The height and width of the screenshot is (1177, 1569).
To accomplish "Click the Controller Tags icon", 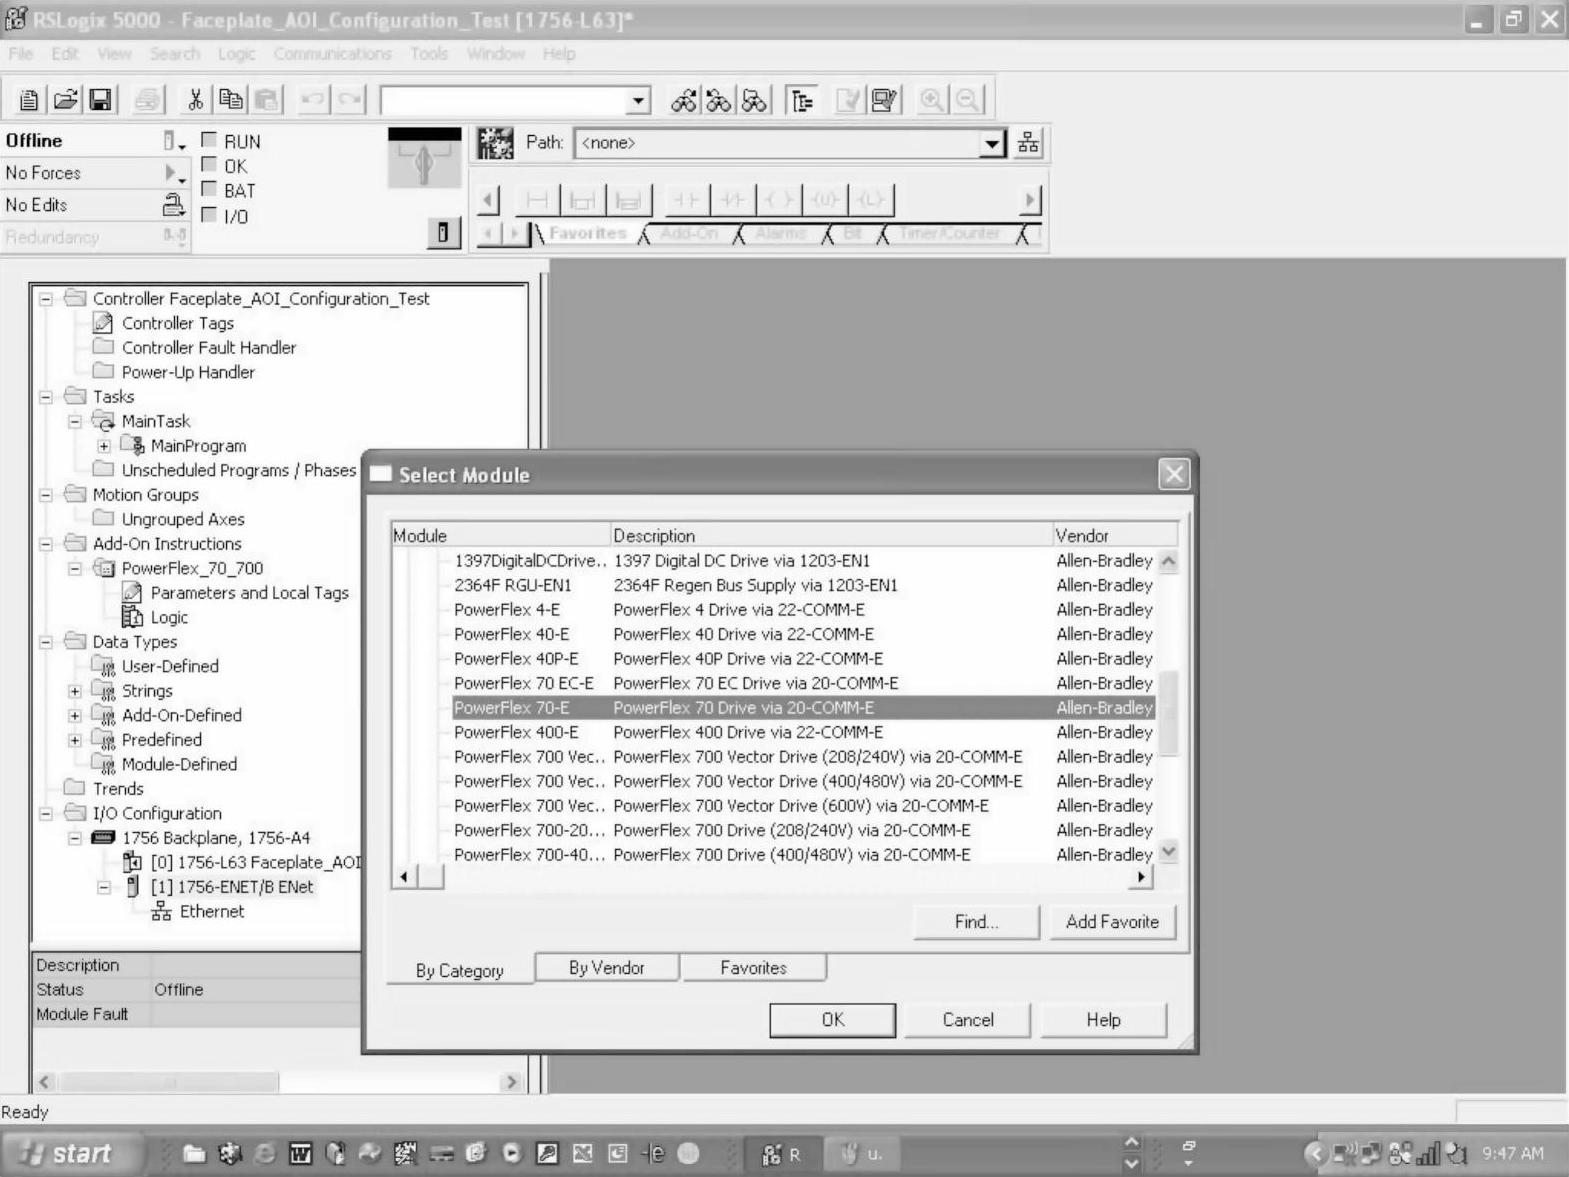I will [x=103, y=322].
